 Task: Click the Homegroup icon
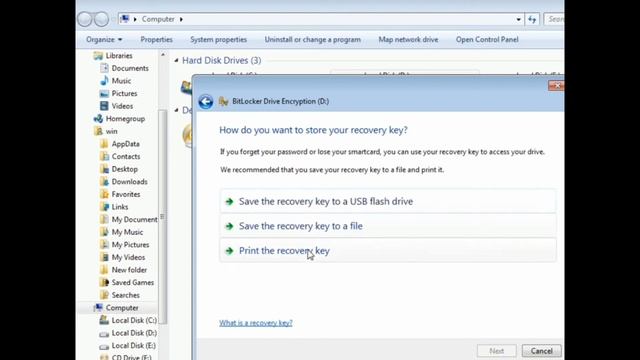98,119
